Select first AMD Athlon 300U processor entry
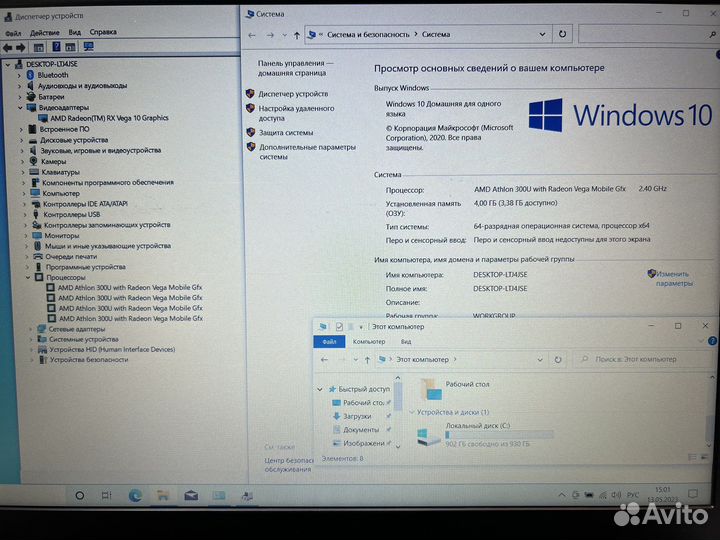The height and width of the screenshot is (540, 720). (x=130, y=287)
